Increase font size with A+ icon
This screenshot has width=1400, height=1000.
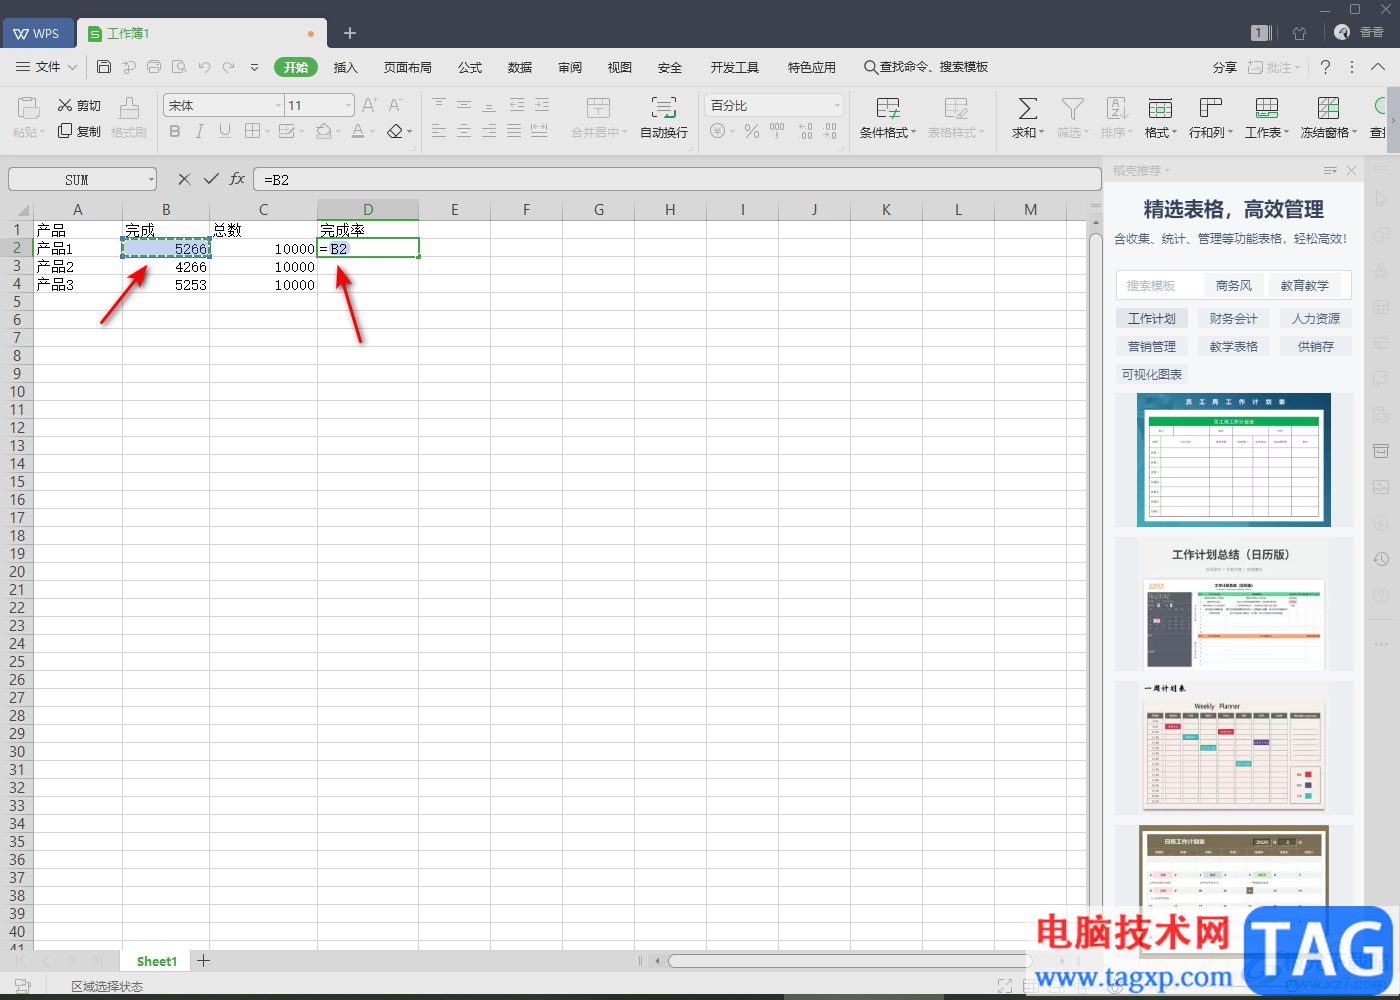click(x=369, y=105)
